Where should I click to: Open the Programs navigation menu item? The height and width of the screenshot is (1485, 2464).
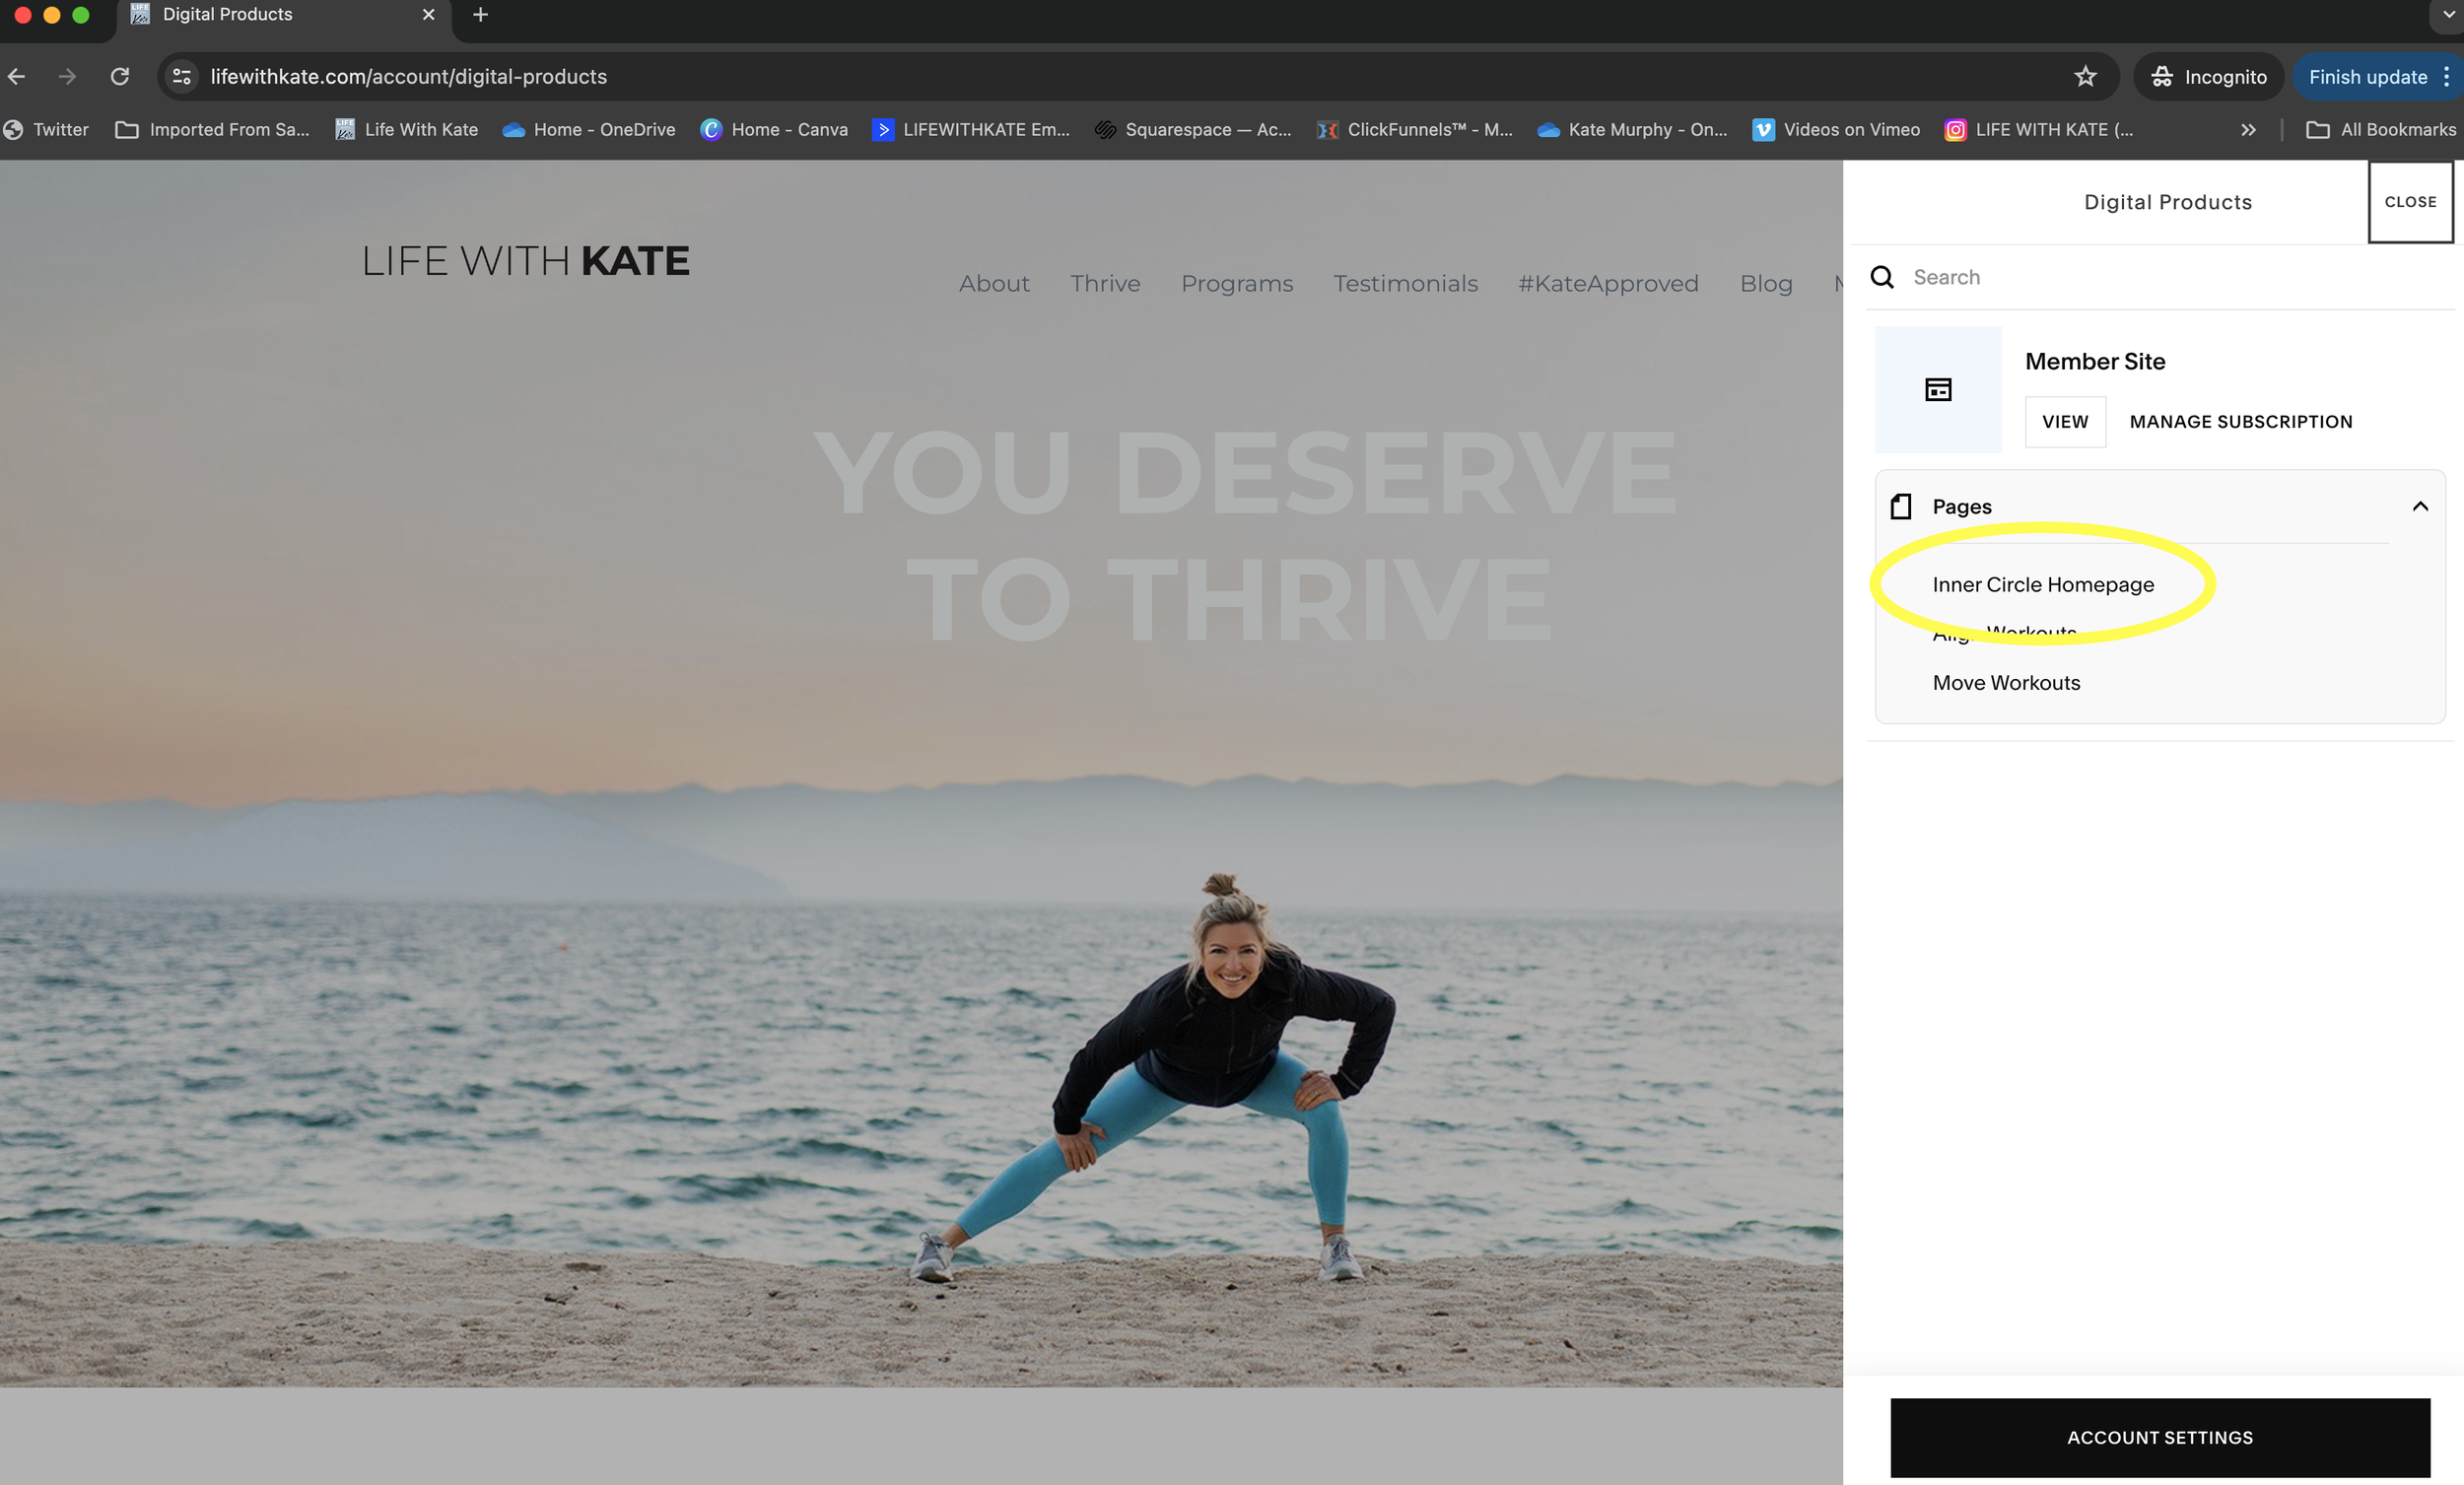(1236, 284)
